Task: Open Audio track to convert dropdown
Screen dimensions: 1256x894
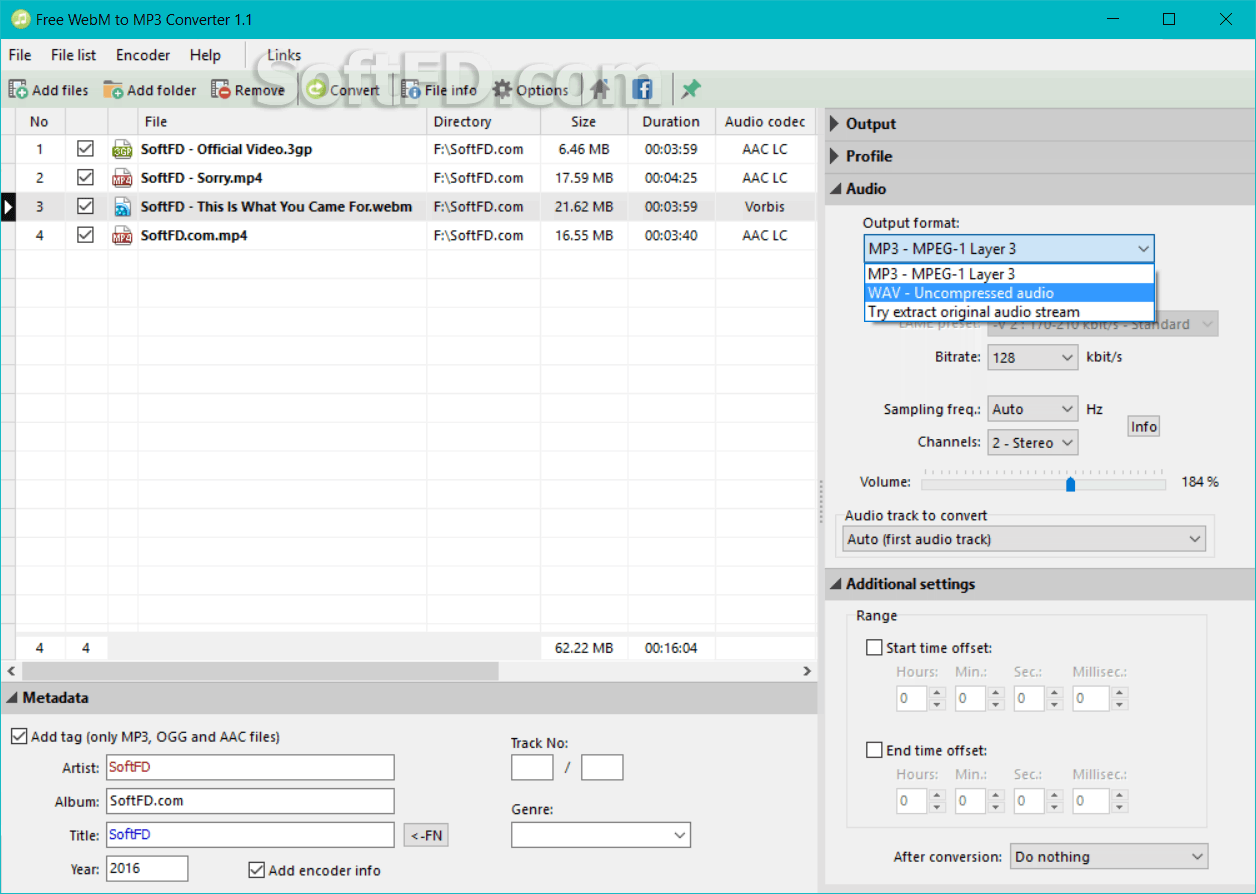Action: click(1025, 539)
